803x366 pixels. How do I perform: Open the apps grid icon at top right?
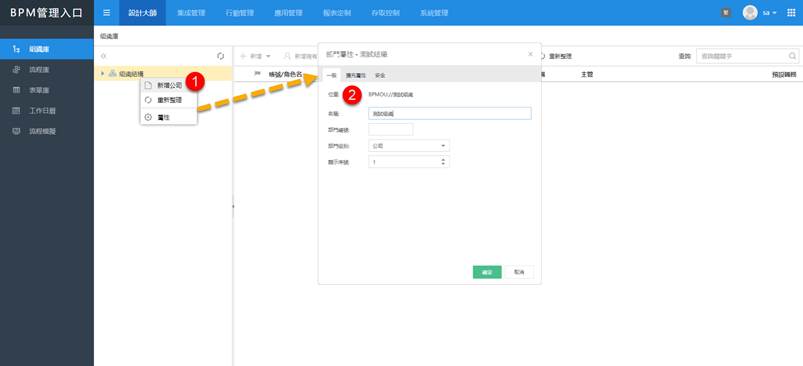[791, 13]
